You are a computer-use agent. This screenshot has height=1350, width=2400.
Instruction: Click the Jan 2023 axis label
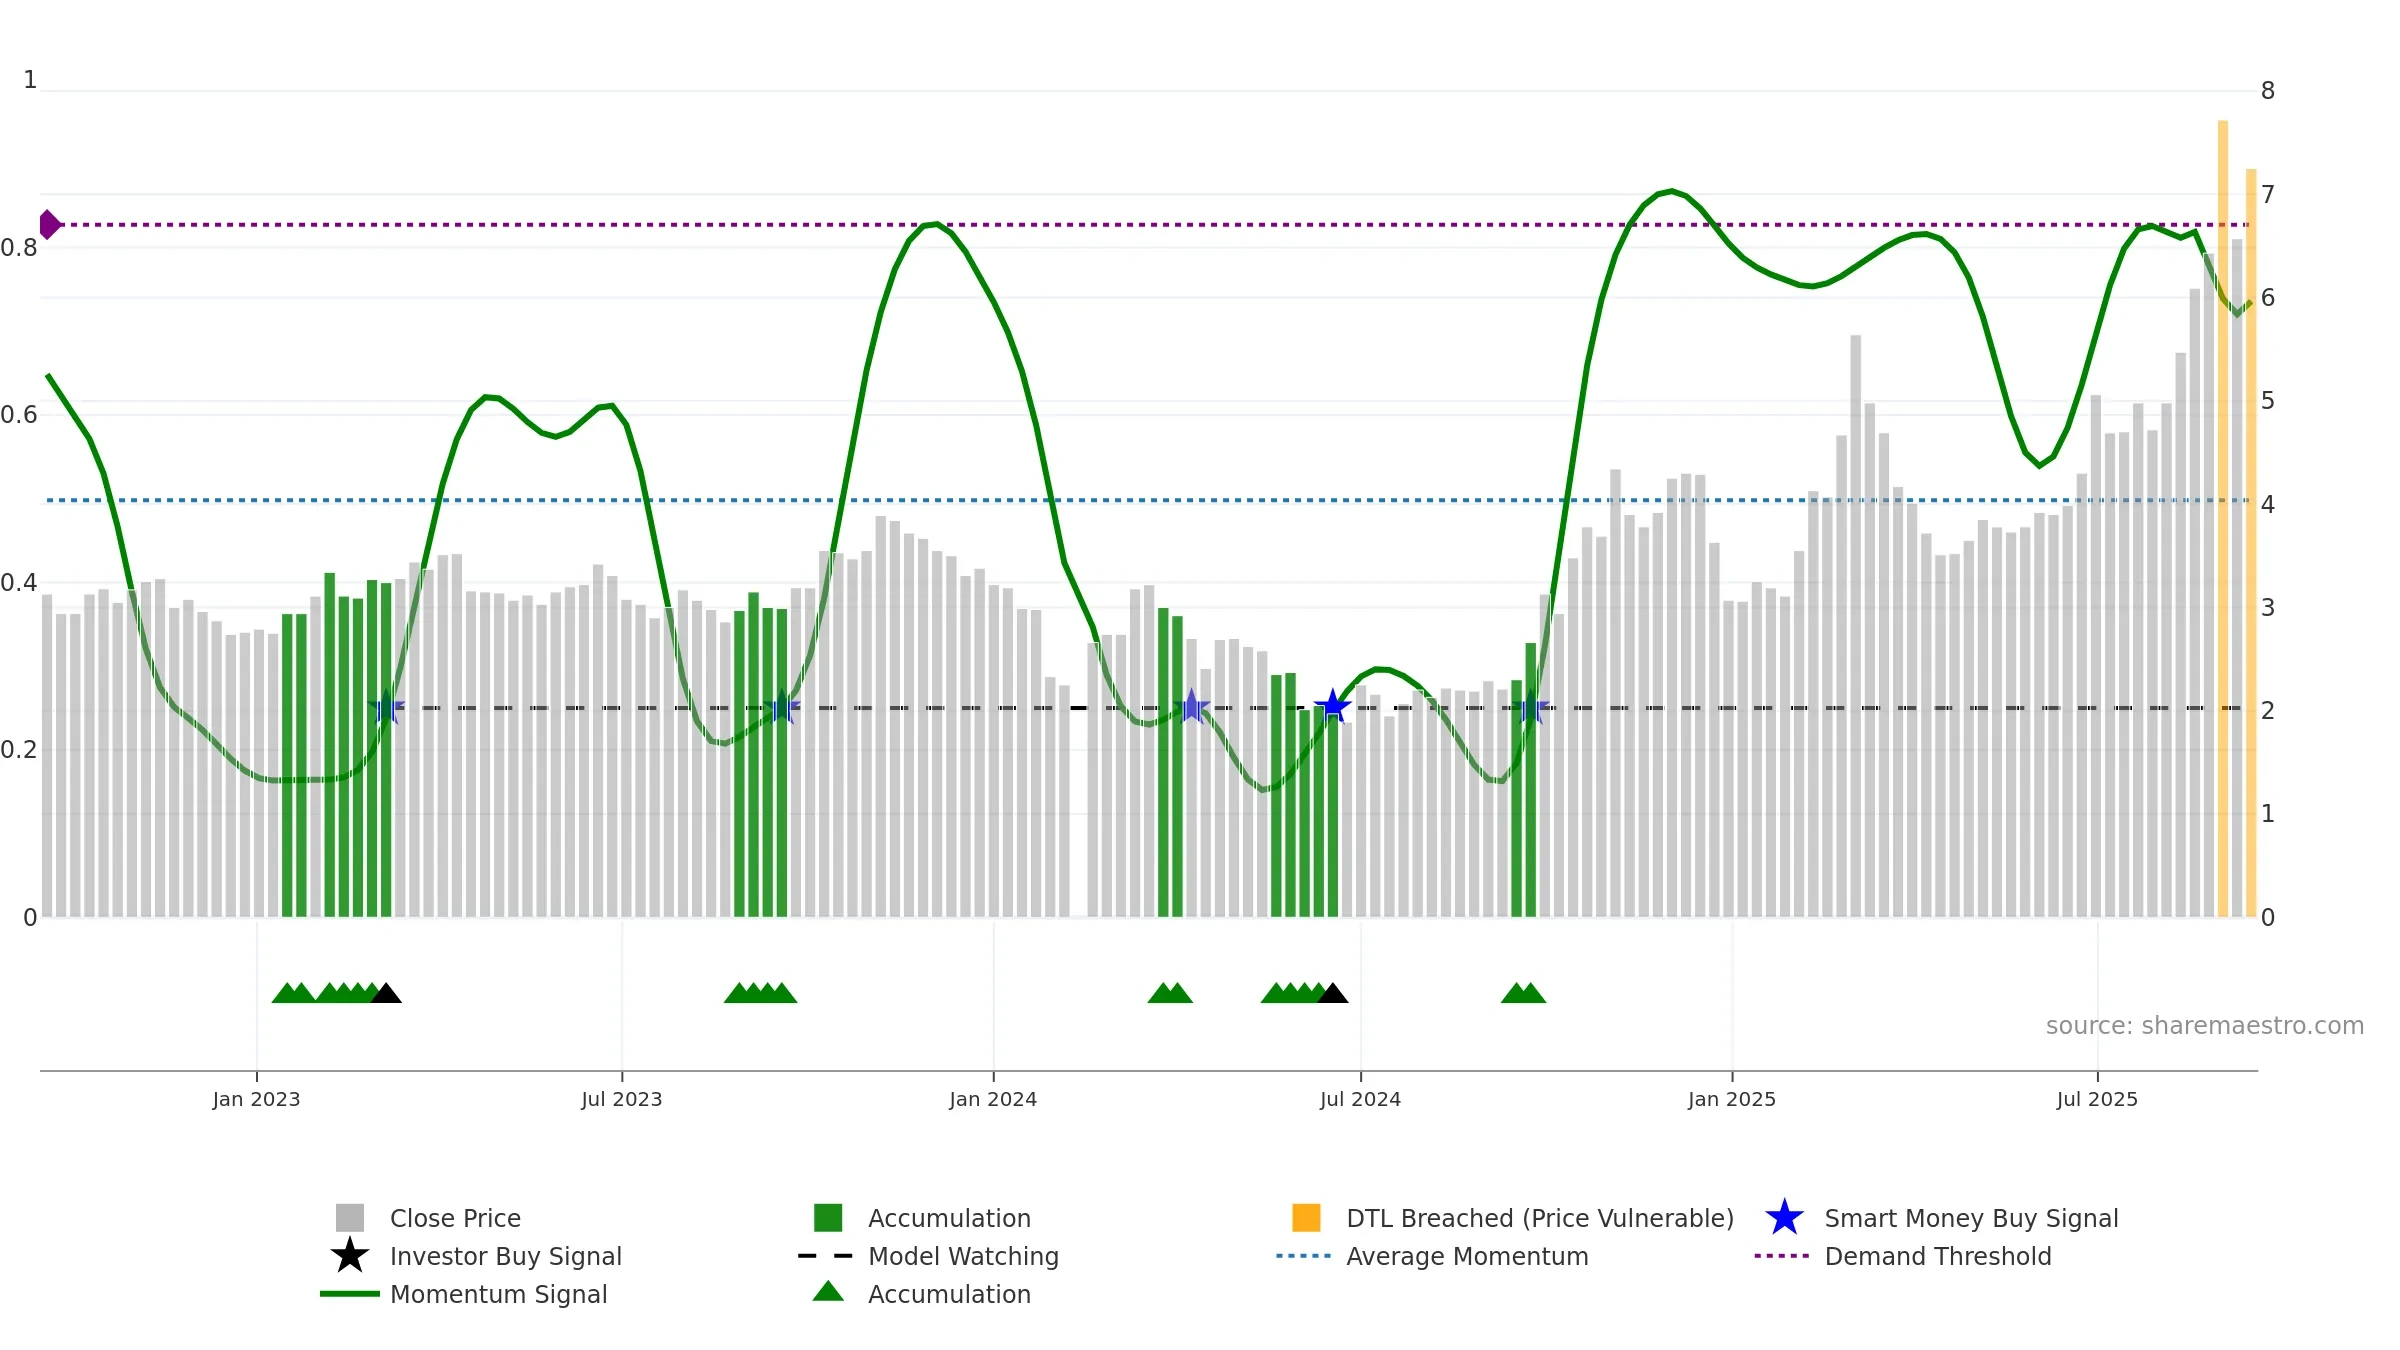pyautogui.click(x=256, y=1099)
